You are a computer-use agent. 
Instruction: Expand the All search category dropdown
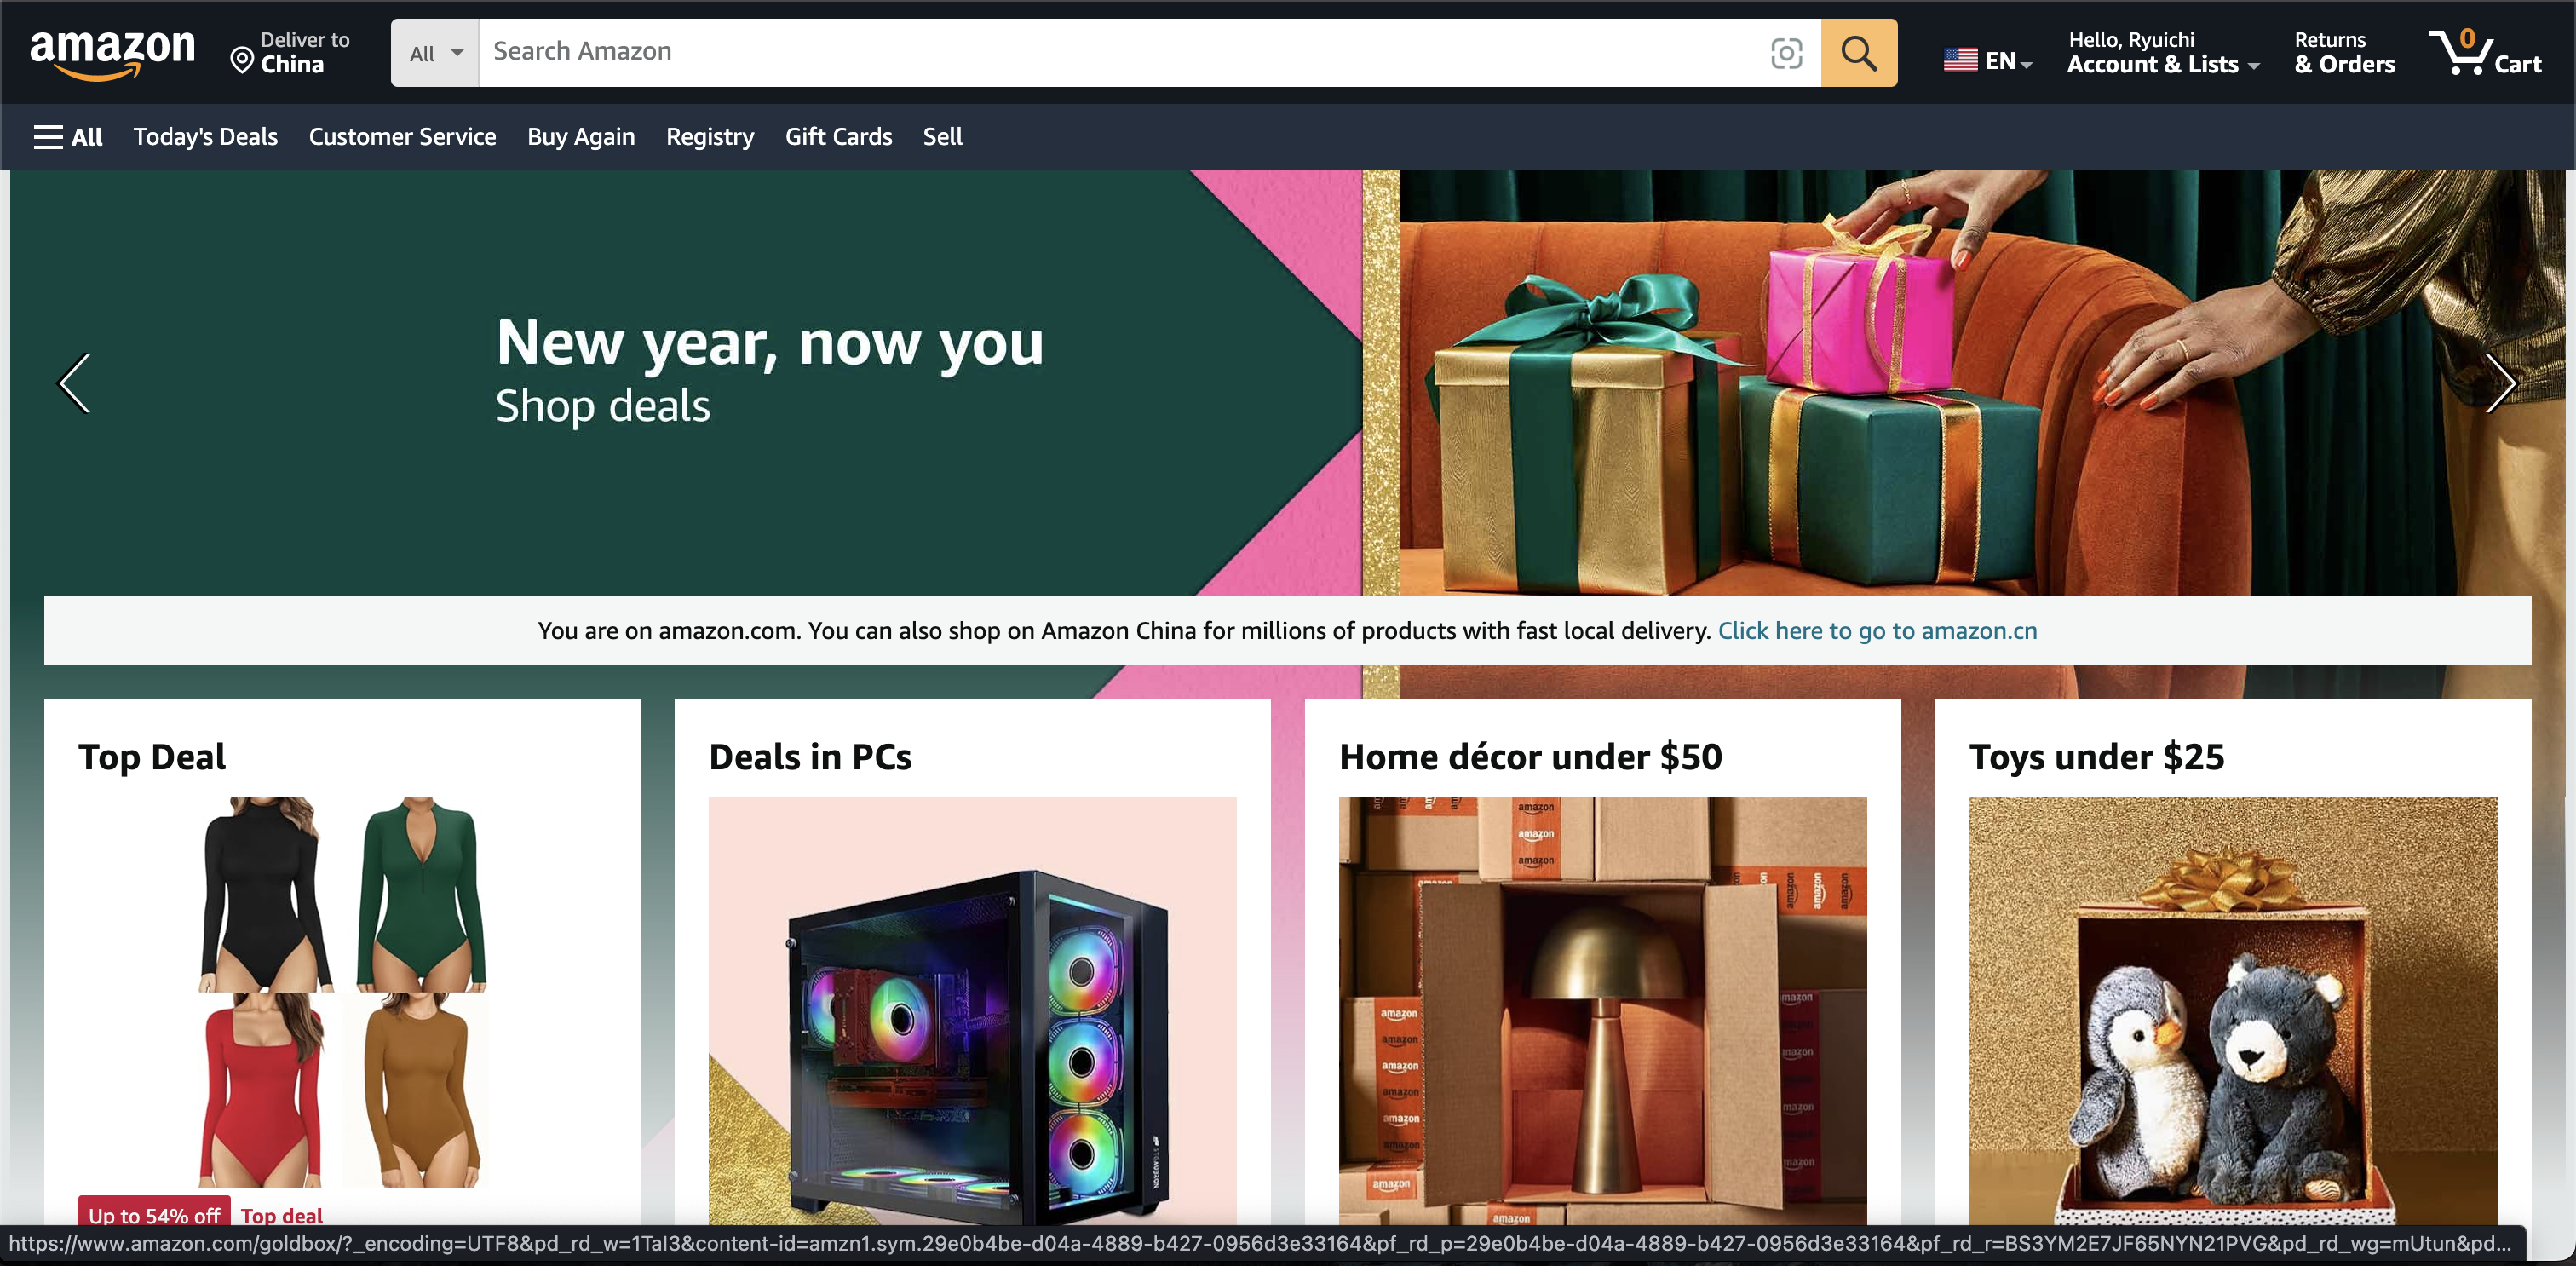(x=435, y=53)
